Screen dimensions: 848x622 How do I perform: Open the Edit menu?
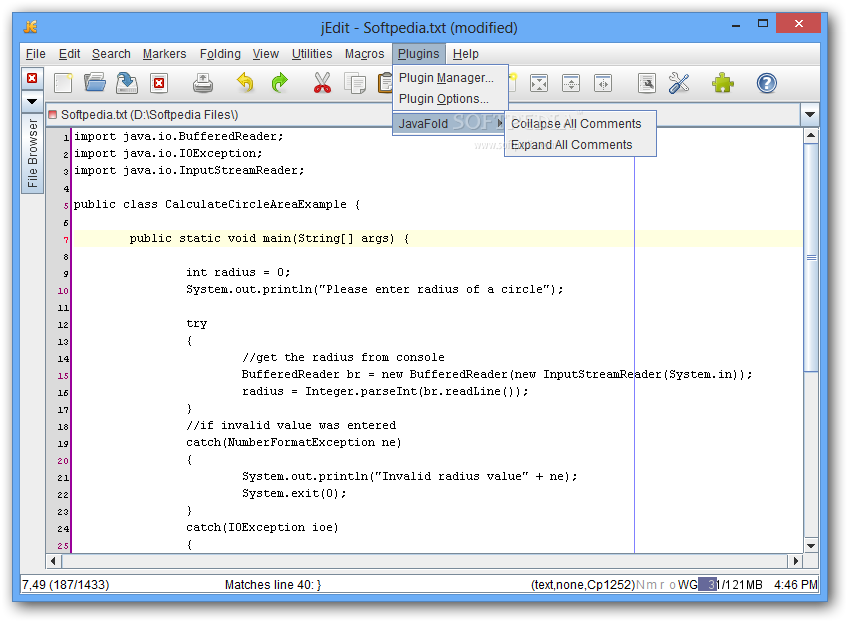click(x=69, y=54)
